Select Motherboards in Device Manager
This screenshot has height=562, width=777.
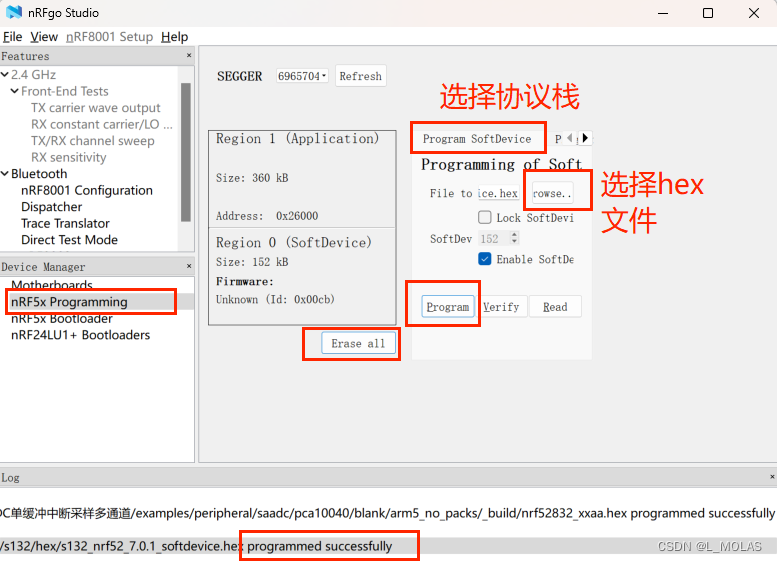pyautogui.click(x=52, y=285)
